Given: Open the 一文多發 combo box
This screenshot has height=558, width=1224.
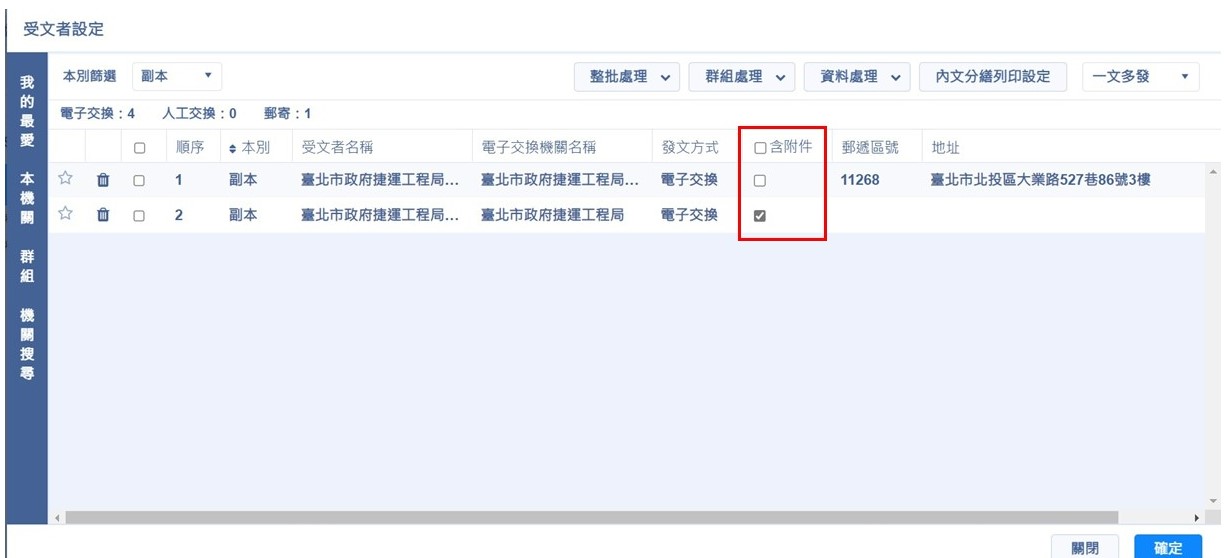Looking at the screenshot, I should tap(1140, 77).
